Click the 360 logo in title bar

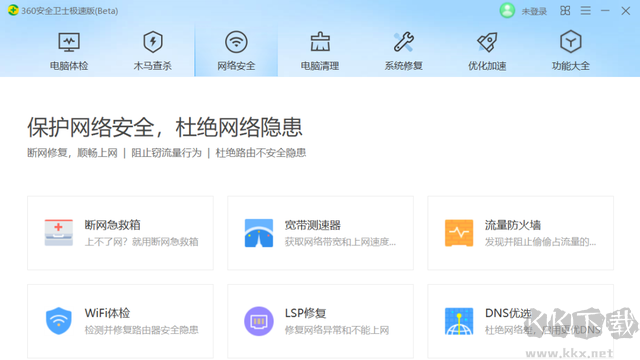13,10
